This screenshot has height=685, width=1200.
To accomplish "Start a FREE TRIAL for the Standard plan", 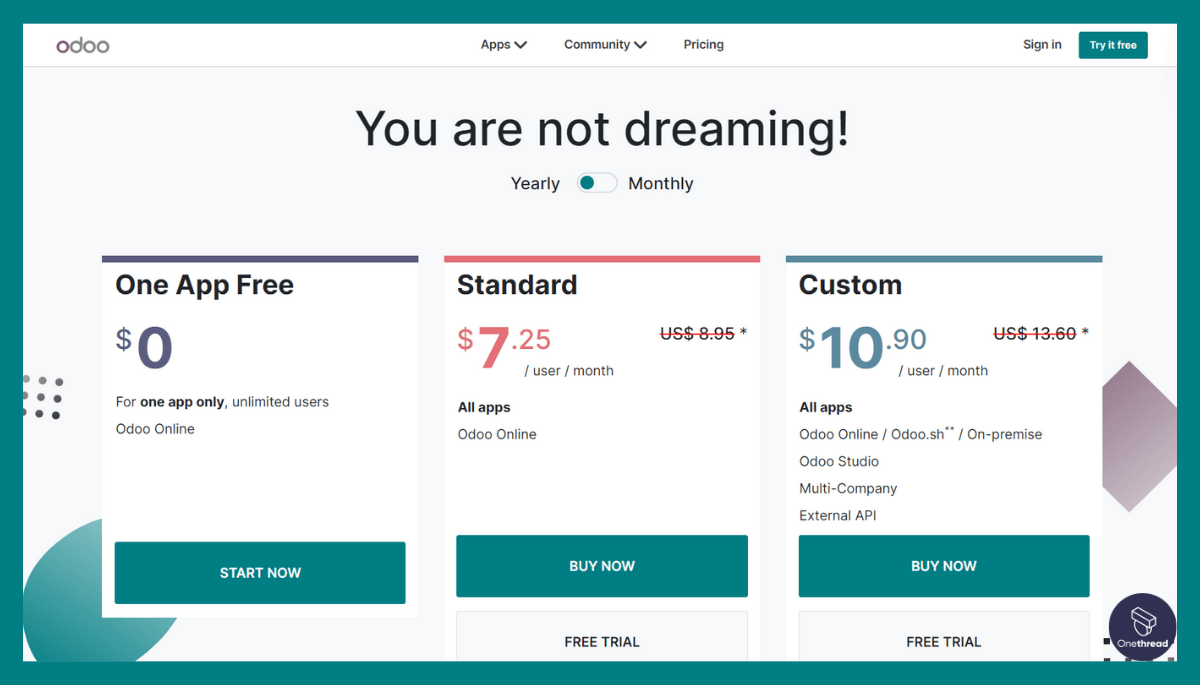I will pyautogui.click(x=601, y=641).
